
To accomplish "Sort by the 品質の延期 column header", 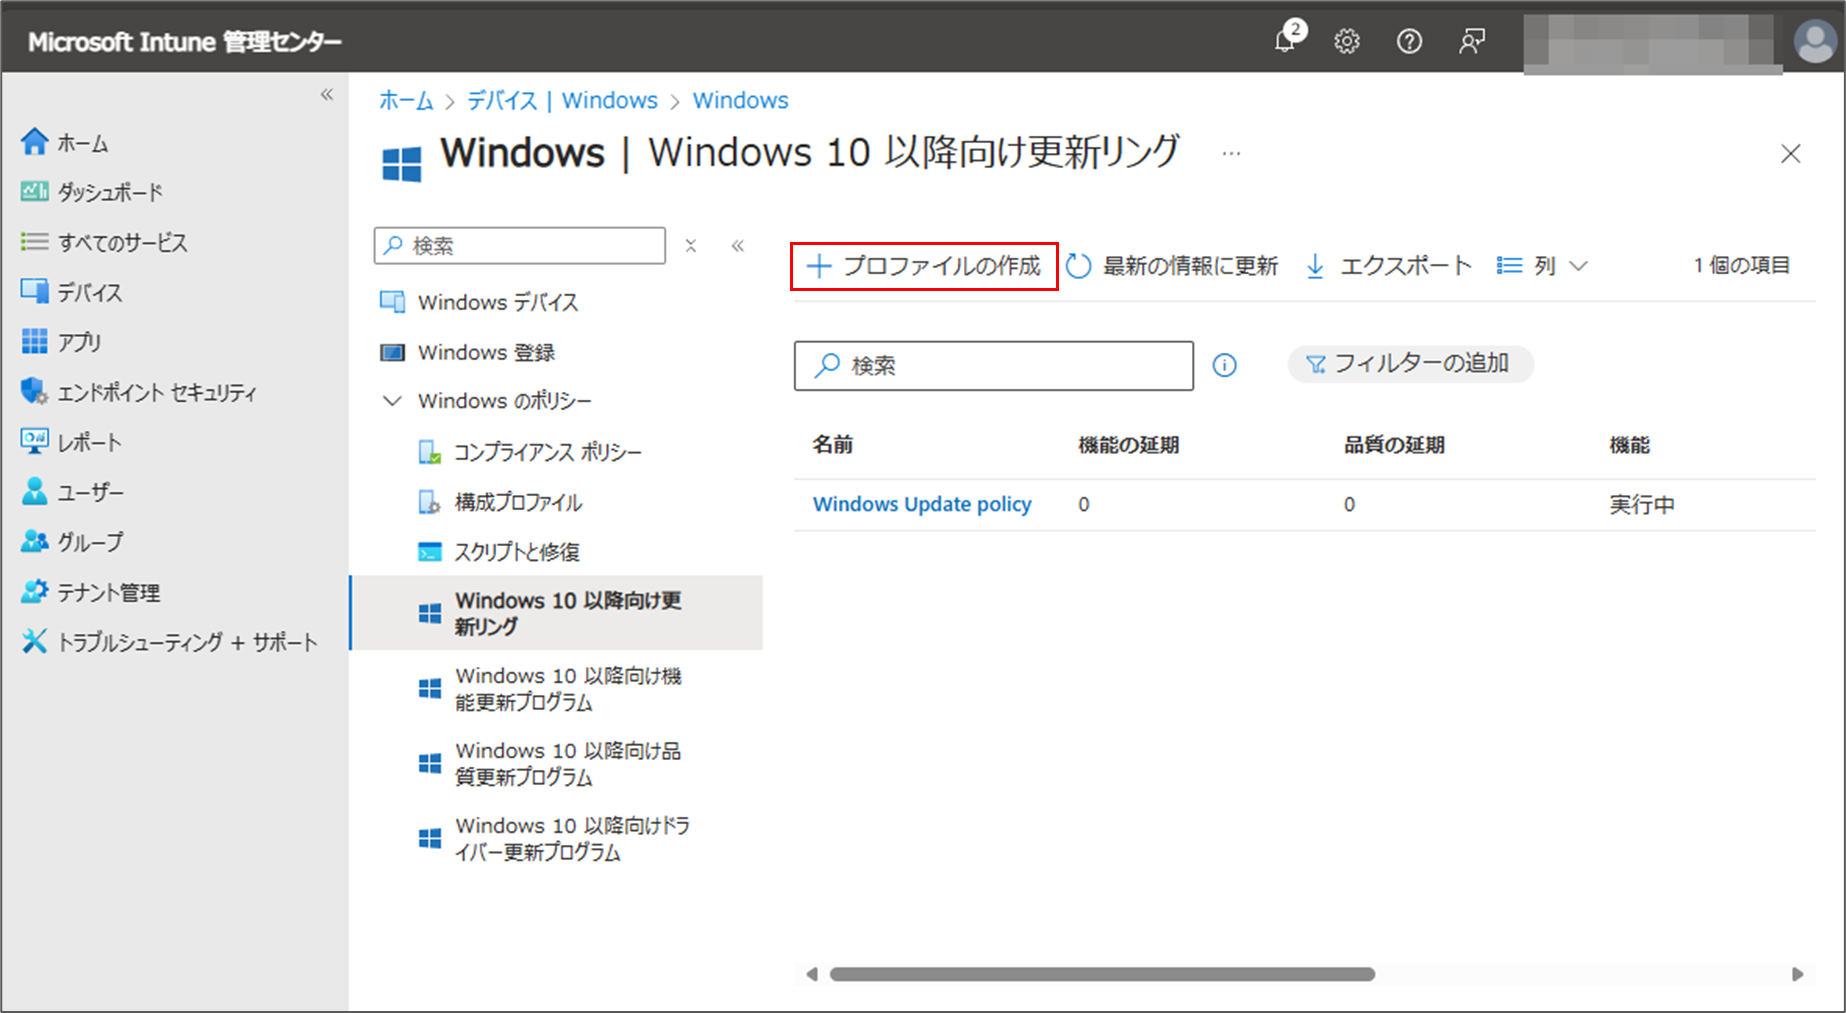I will [x=1393, y=445].
